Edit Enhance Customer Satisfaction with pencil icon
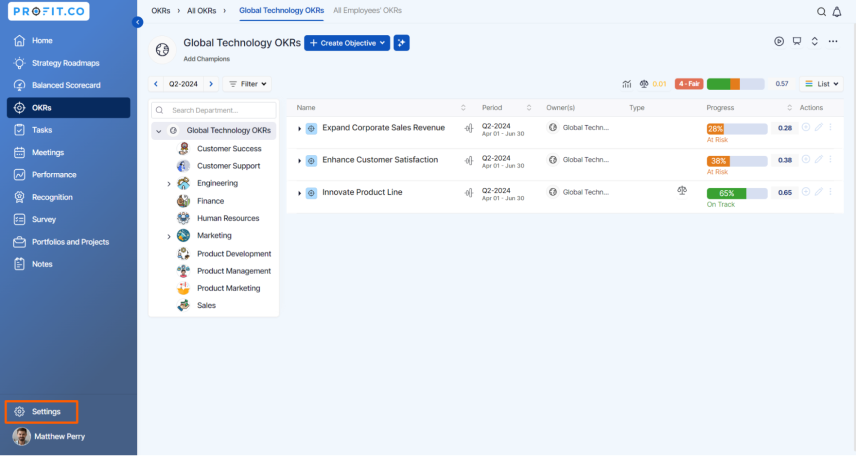Image resolution: width=856 pixels, height=456 pixels. coord(818,159)
